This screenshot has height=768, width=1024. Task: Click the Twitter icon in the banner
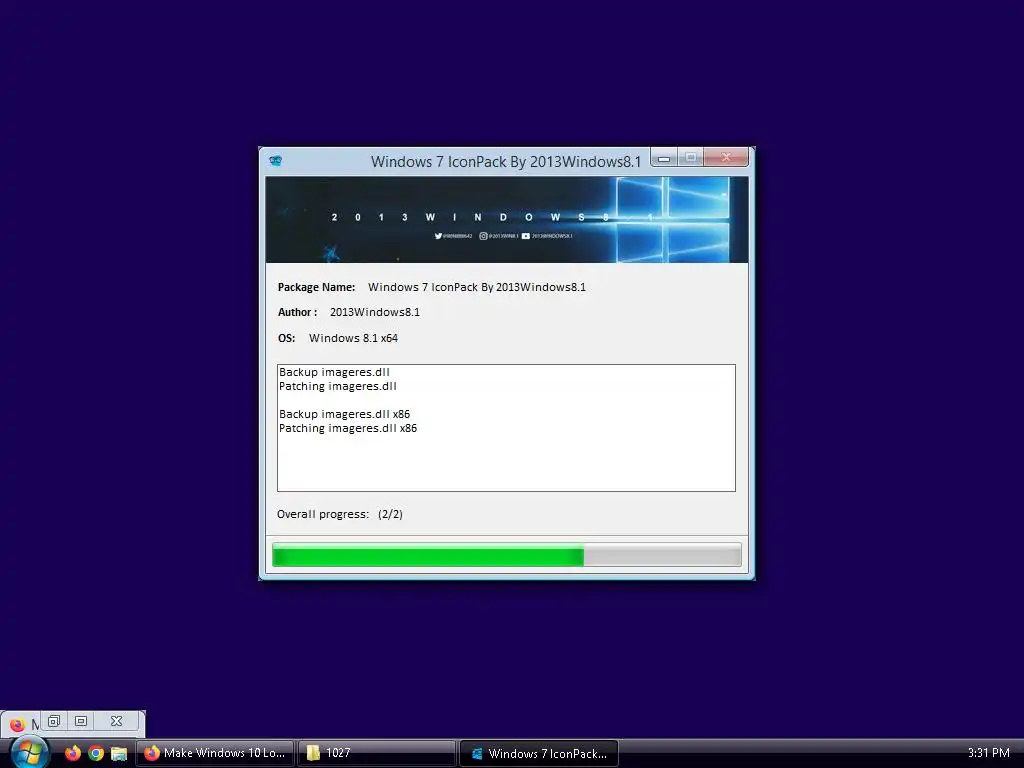tap(438, 236)
